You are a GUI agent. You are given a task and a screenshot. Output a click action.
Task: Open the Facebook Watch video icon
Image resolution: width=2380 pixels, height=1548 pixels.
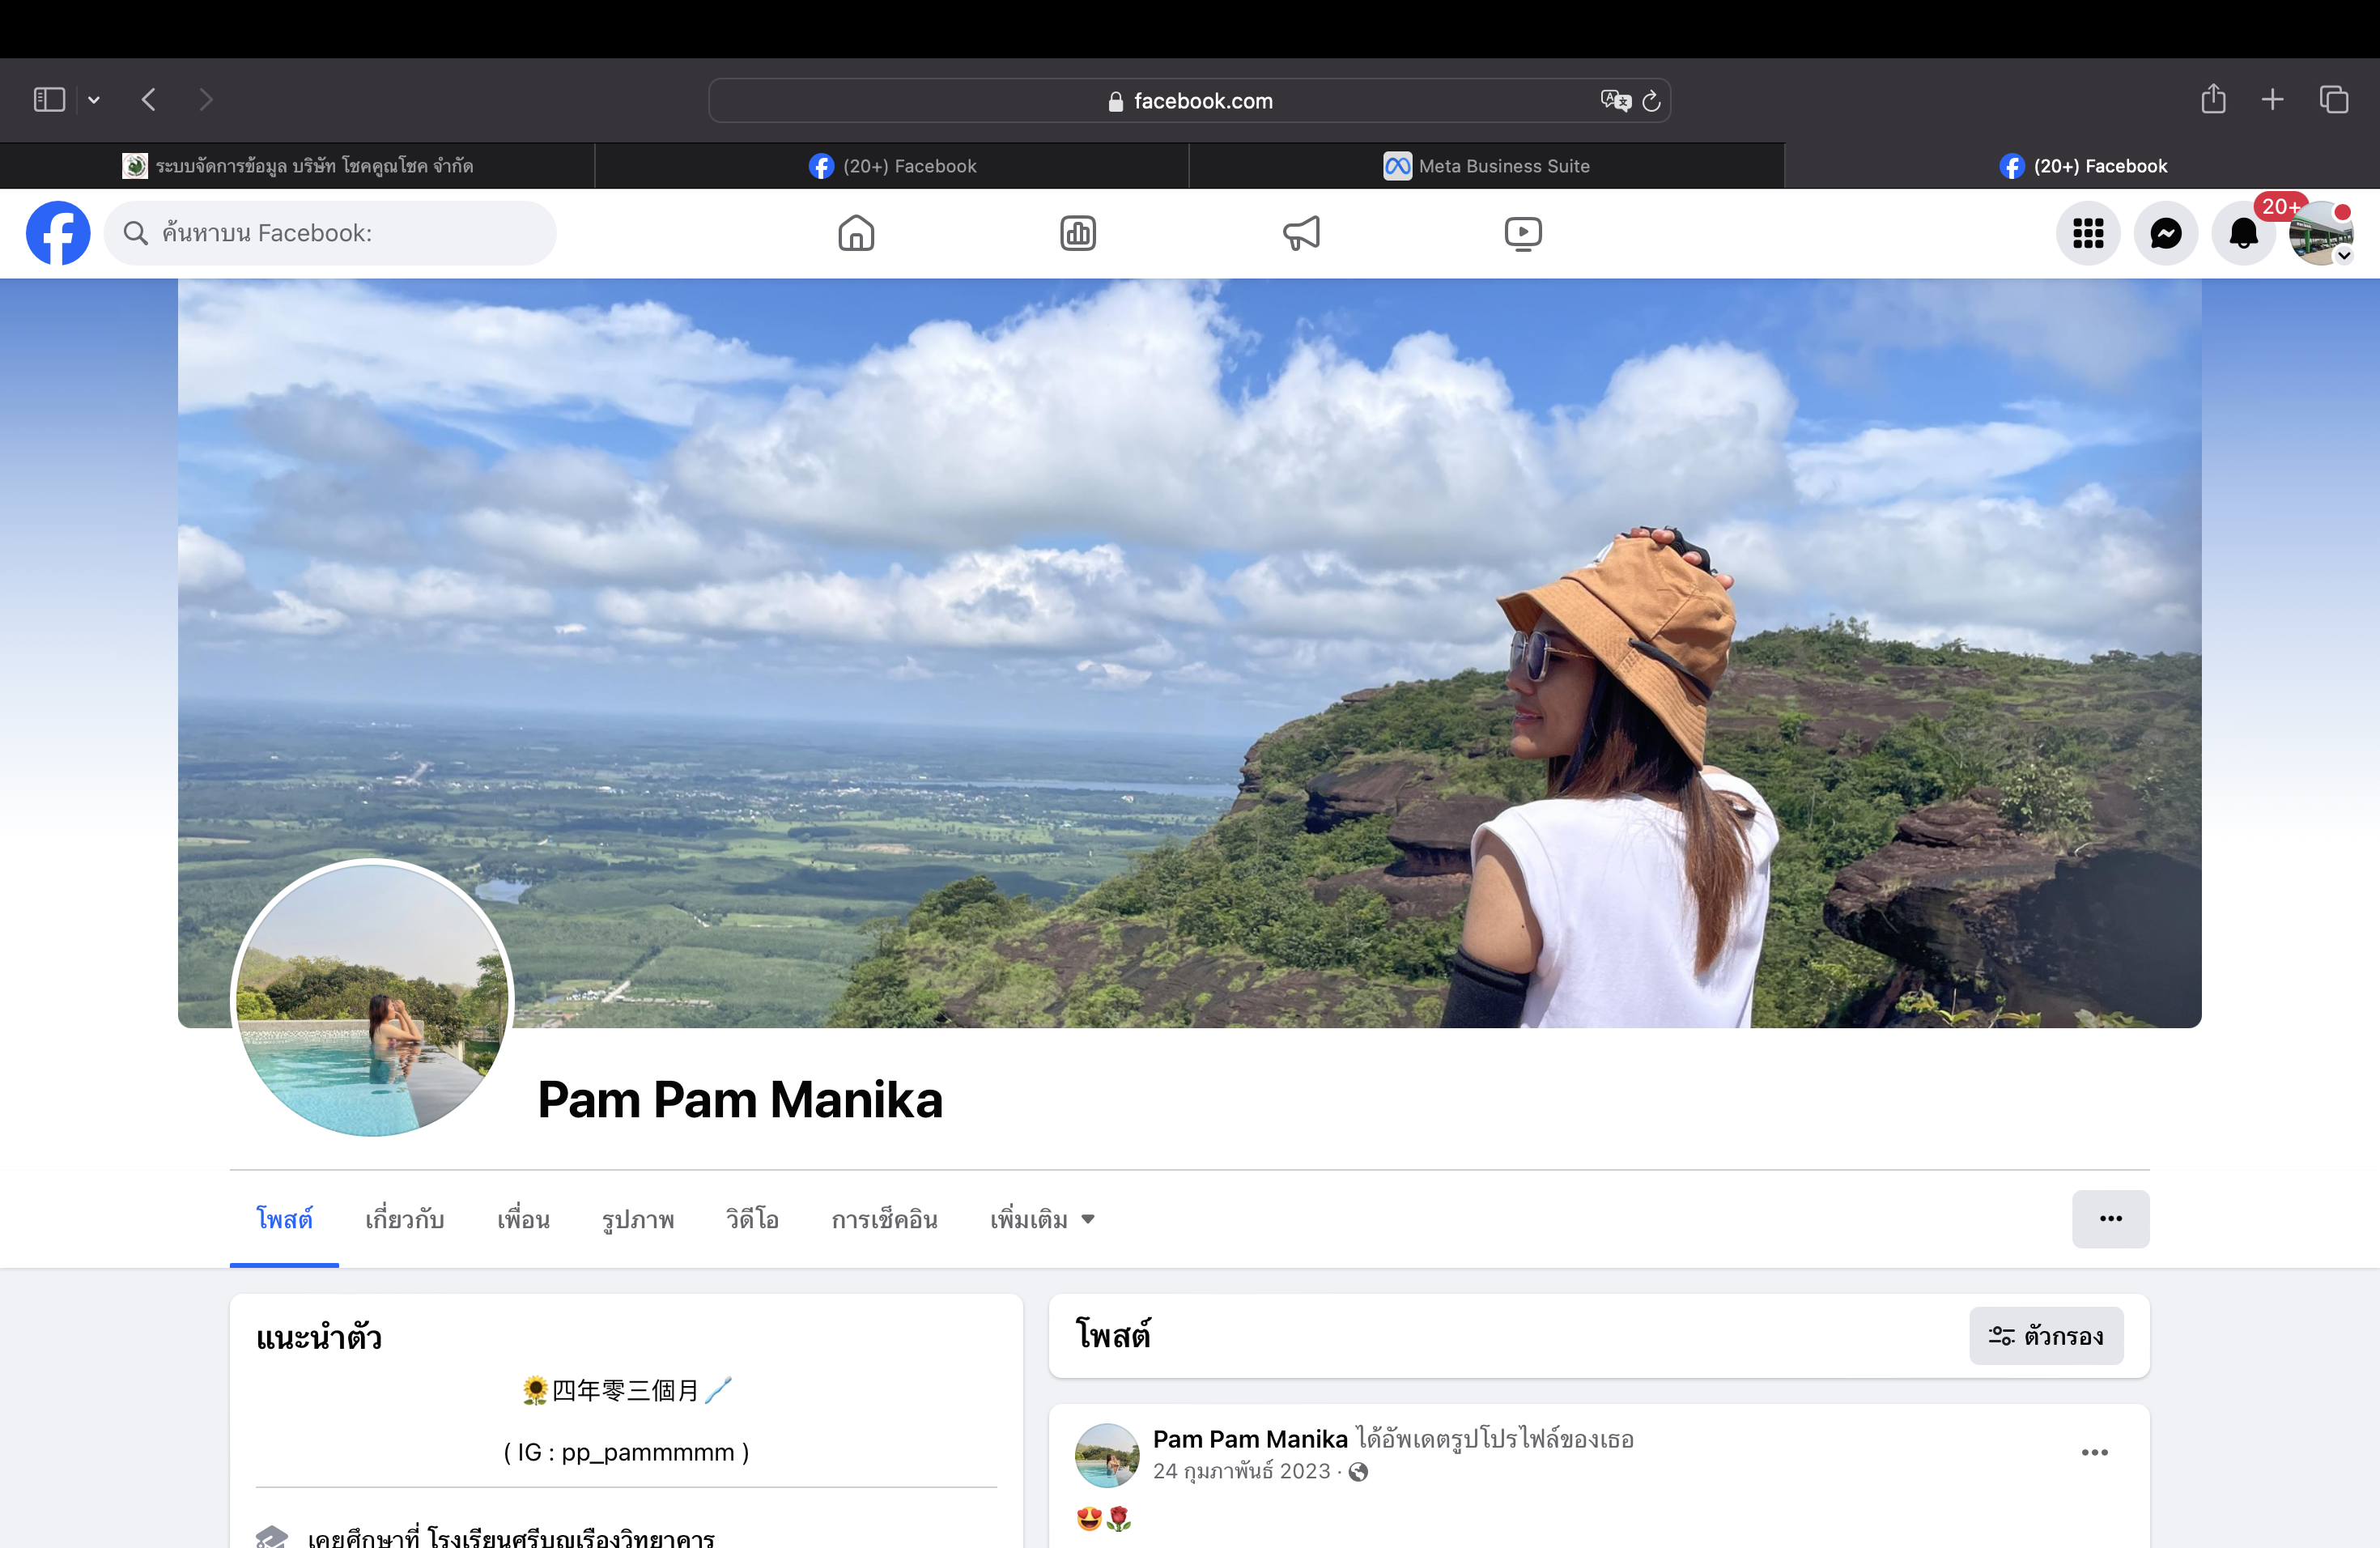(x=1523, y=234)
